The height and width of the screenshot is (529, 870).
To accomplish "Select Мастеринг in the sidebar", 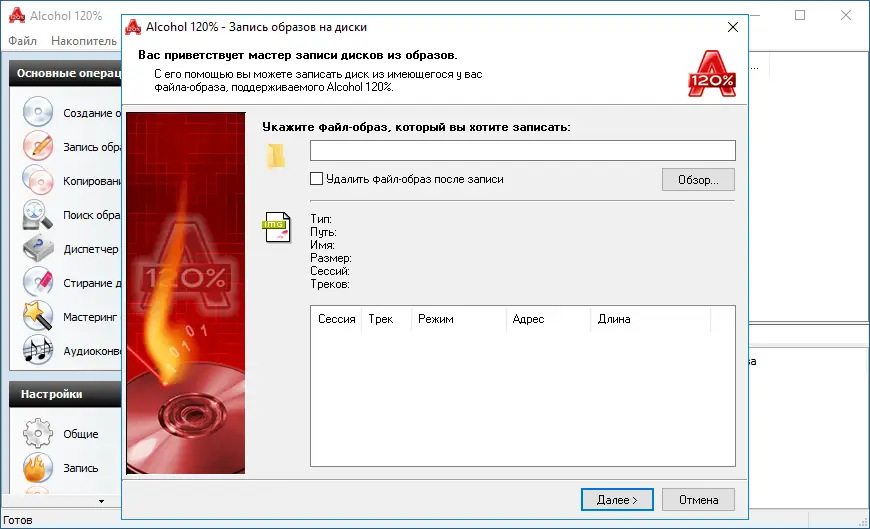I will (x=90, y=317).
